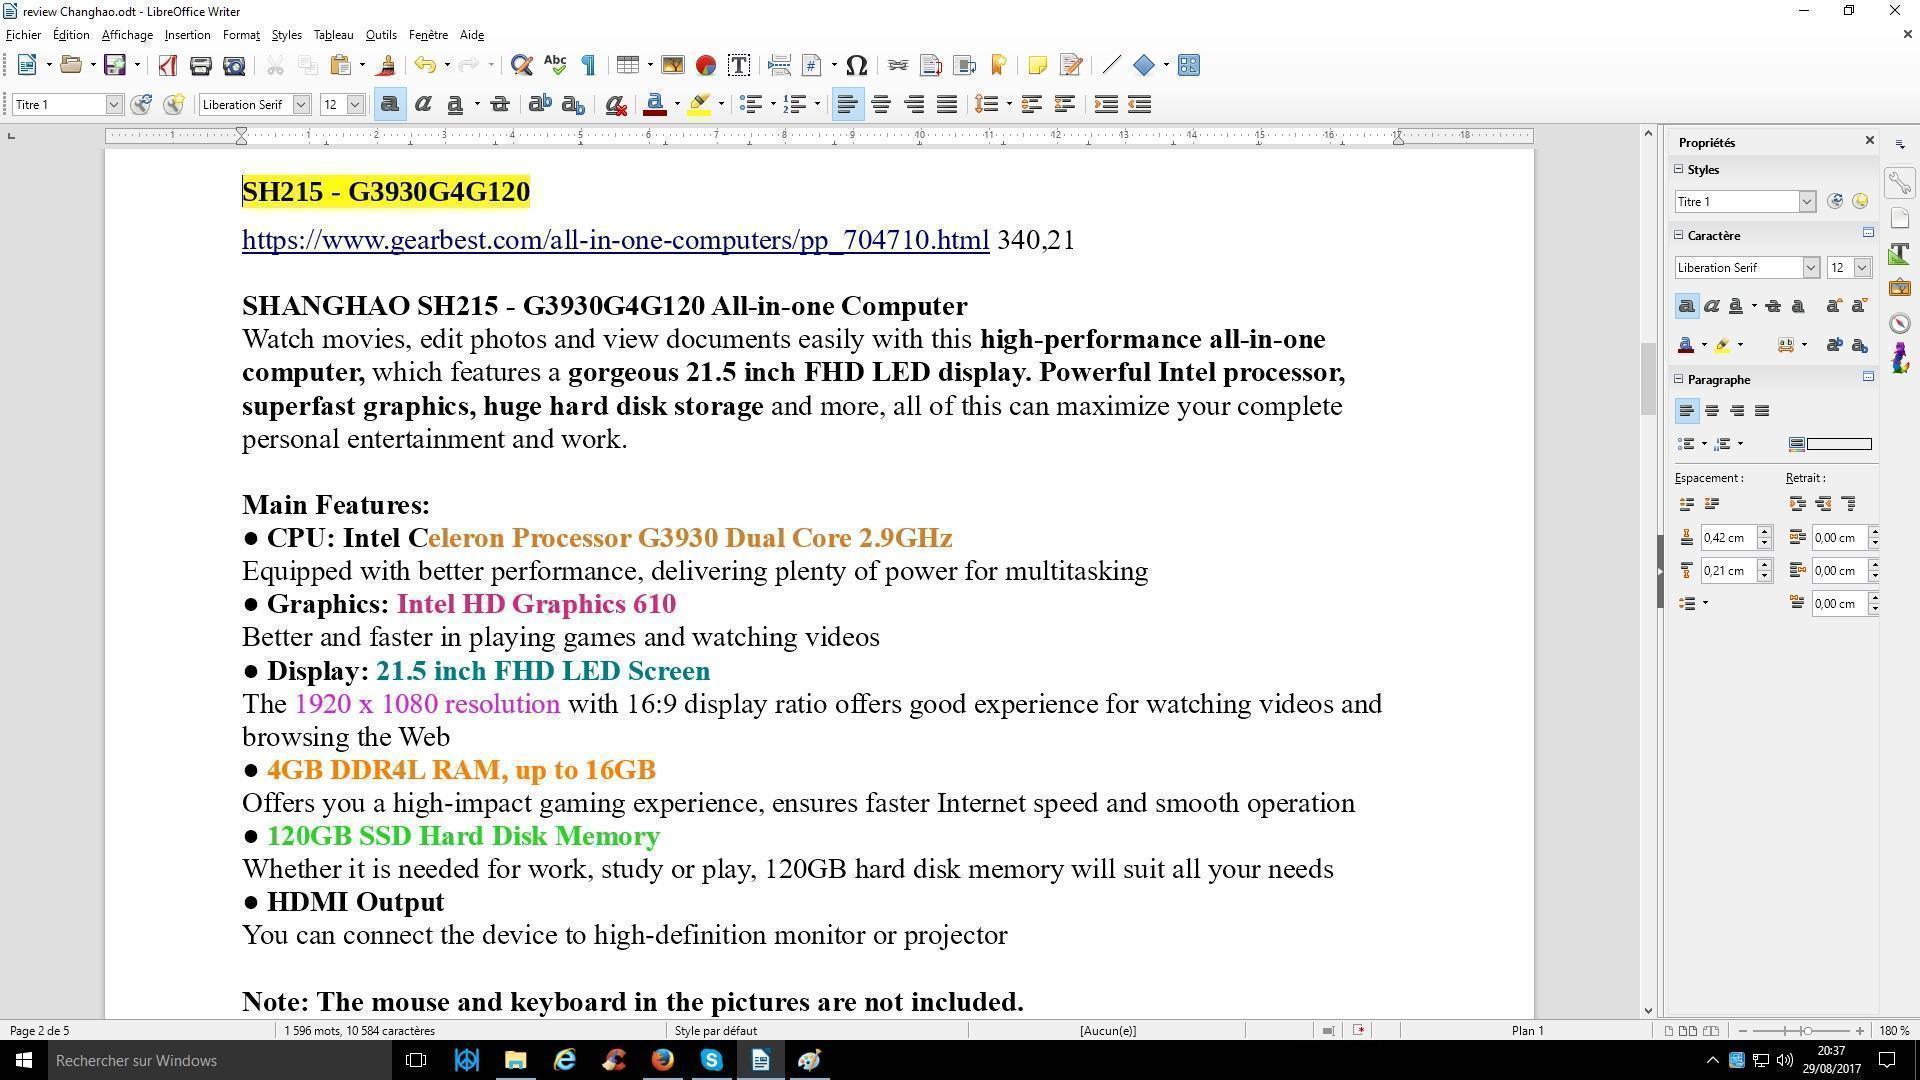Click the gearbest.com hyperlink in document
This screenshot has width=1920, height=1080.
(x=615, y=241)
